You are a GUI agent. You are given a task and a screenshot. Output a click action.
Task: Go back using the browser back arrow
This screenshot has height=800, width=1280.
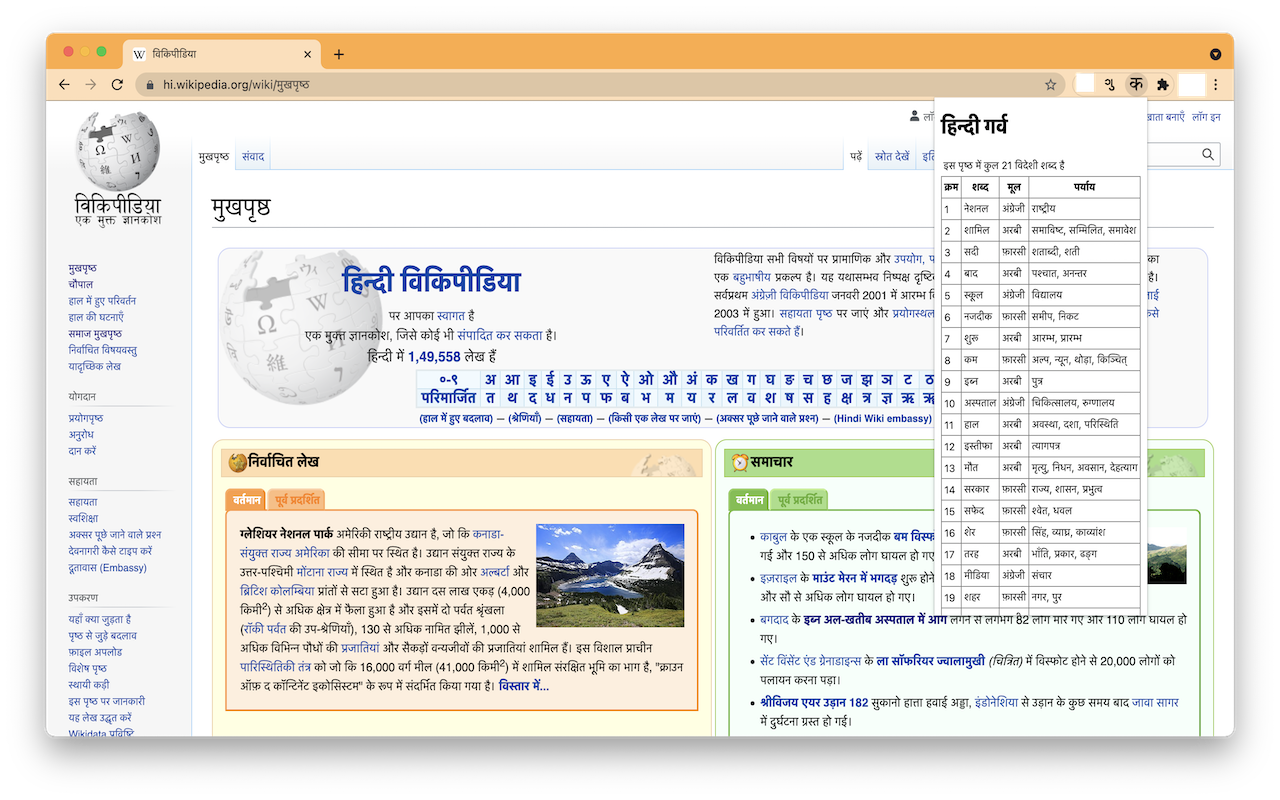pos(65,85)
